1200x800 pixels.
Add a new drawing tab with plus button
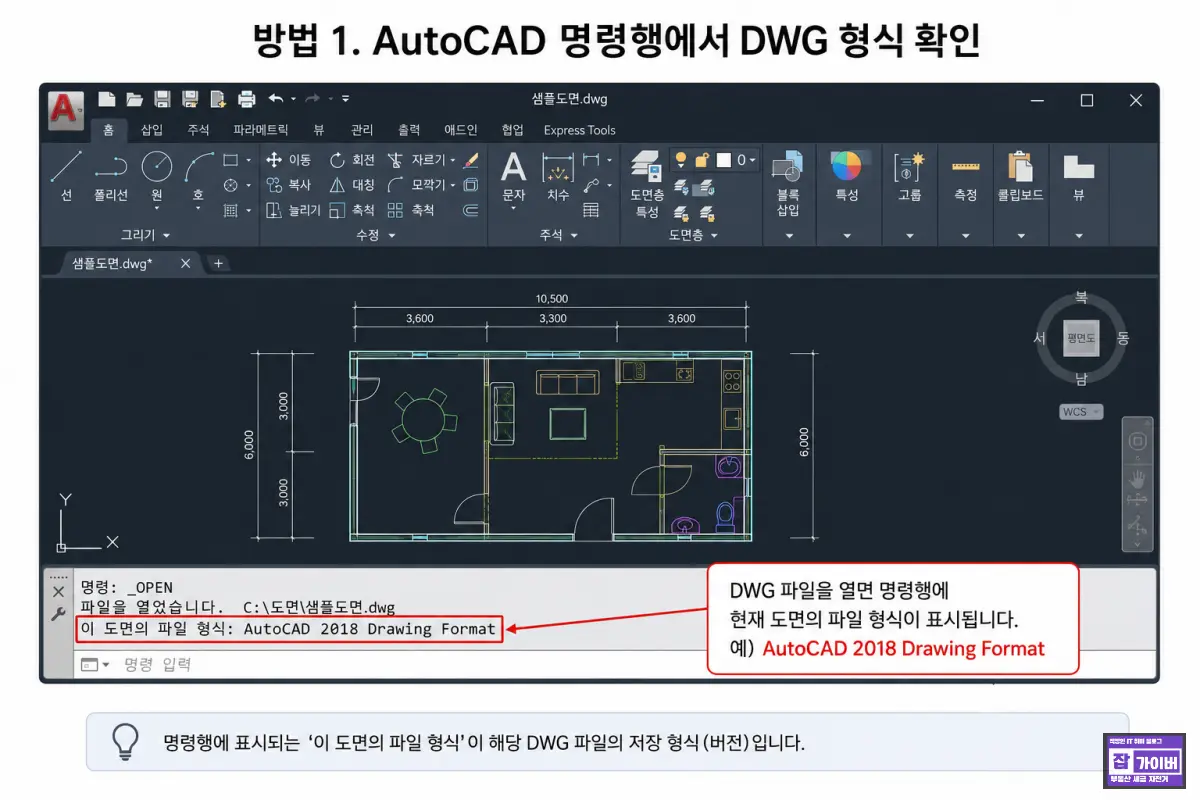pyautogui.click(x=219, y=263)
